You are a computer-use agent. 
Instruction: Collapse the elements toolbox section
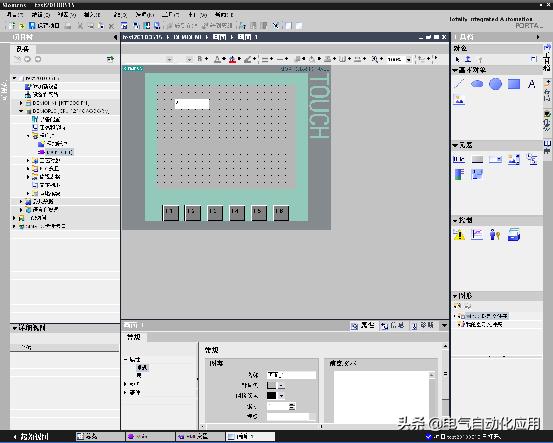(455, 145)
